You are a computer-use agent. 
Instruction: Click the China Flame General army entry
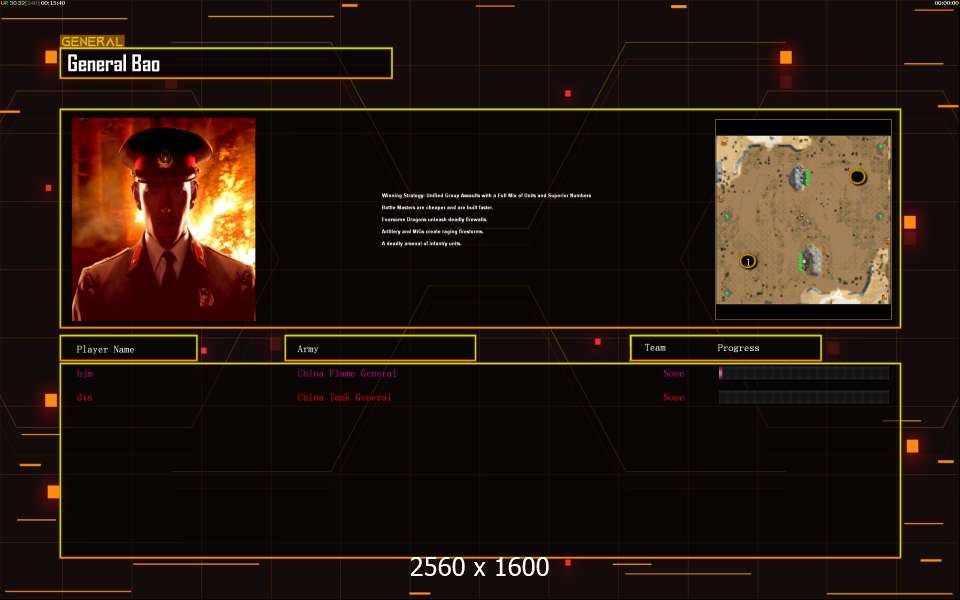coord(346,373)
